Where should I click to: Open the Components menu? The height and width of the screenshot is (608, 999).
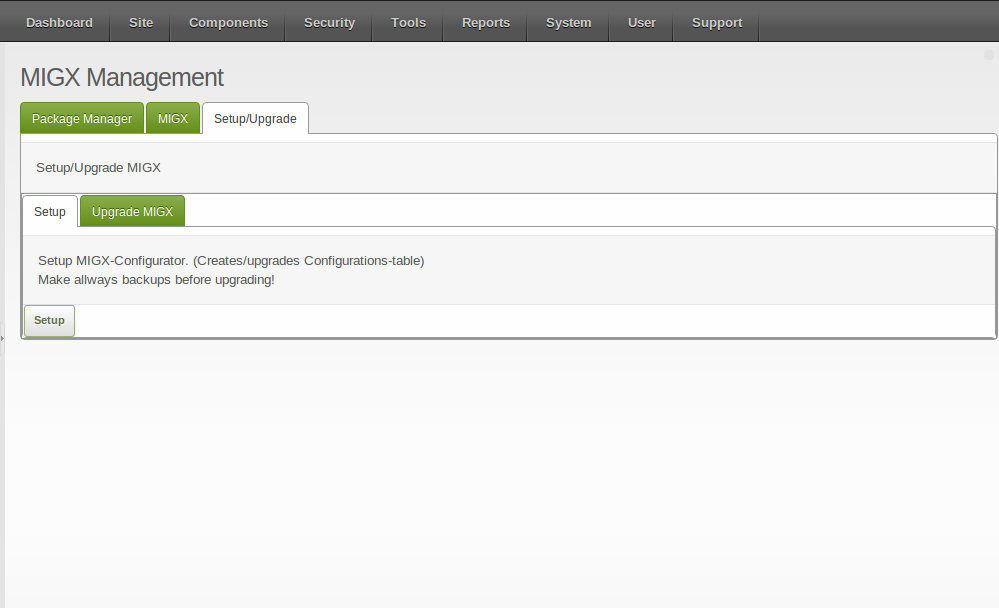(228, 23)
